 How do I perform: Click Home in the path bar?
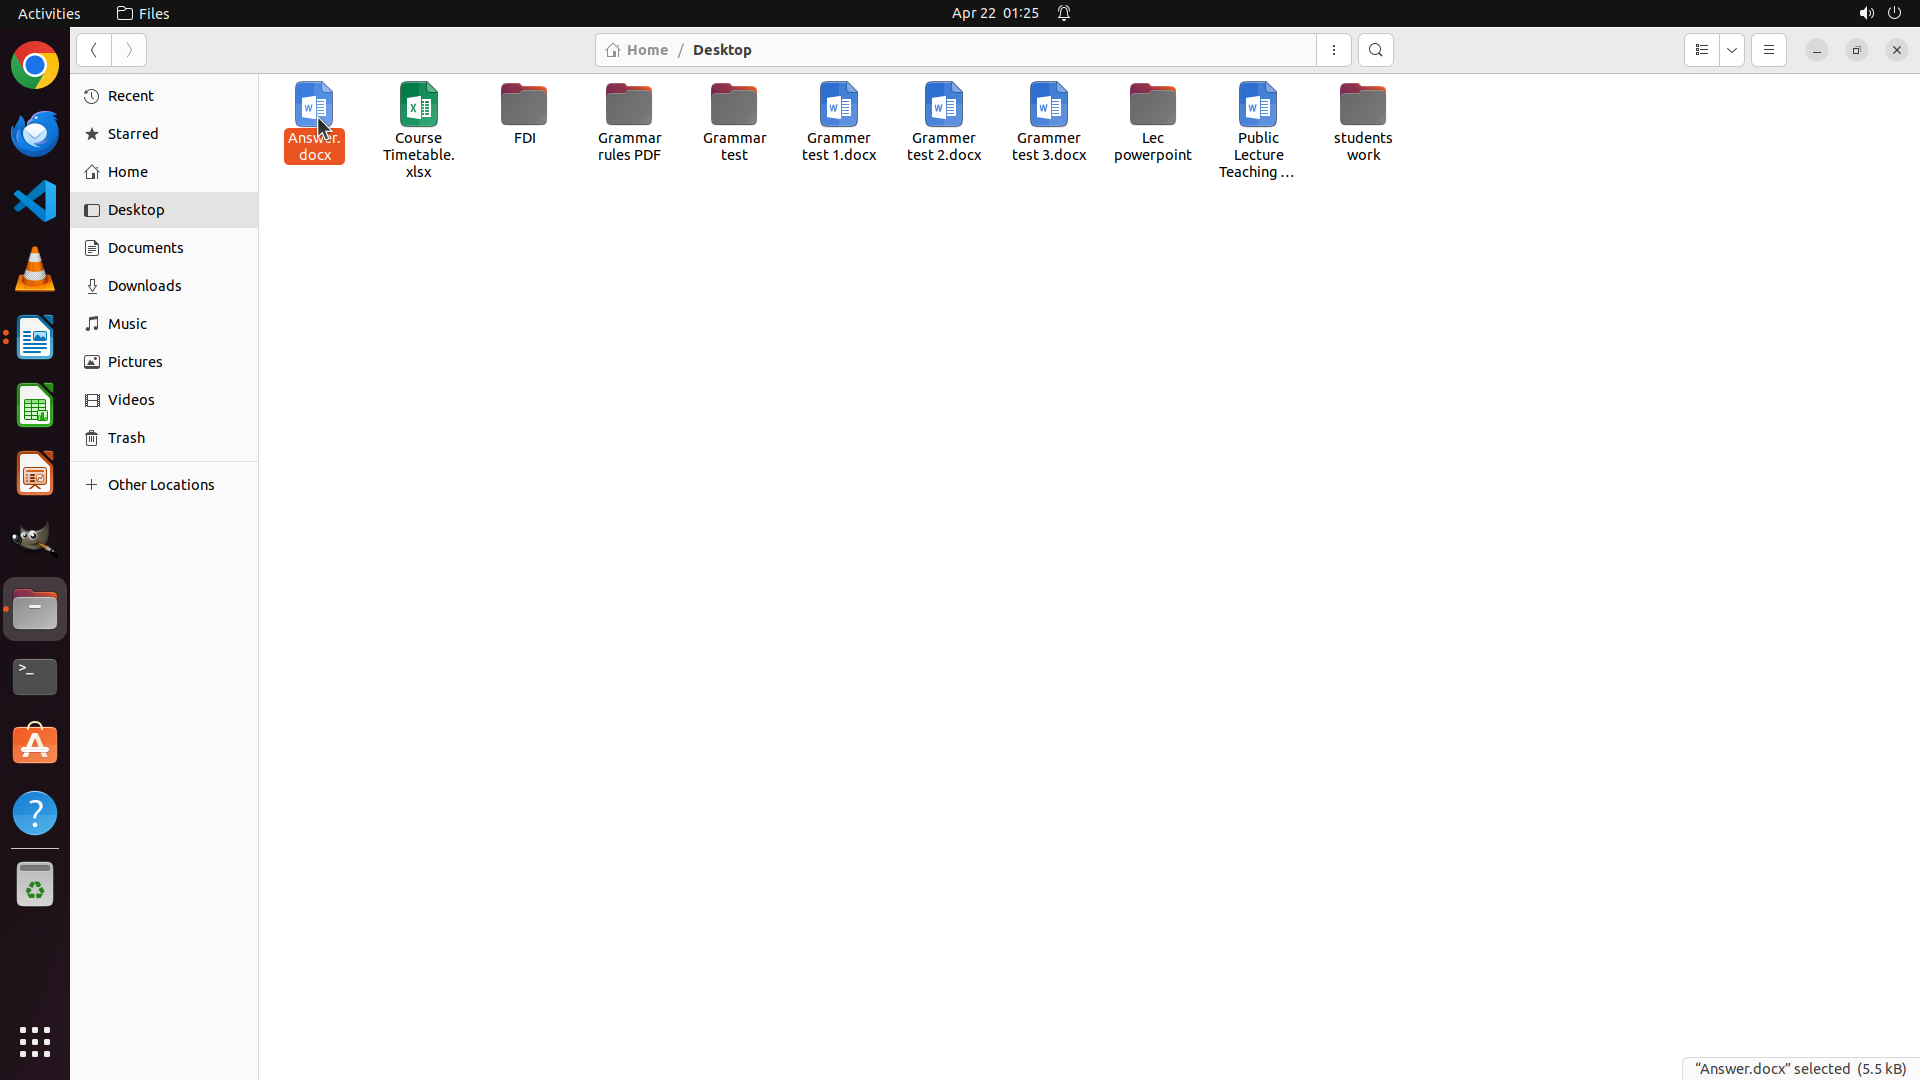point(638,50)
